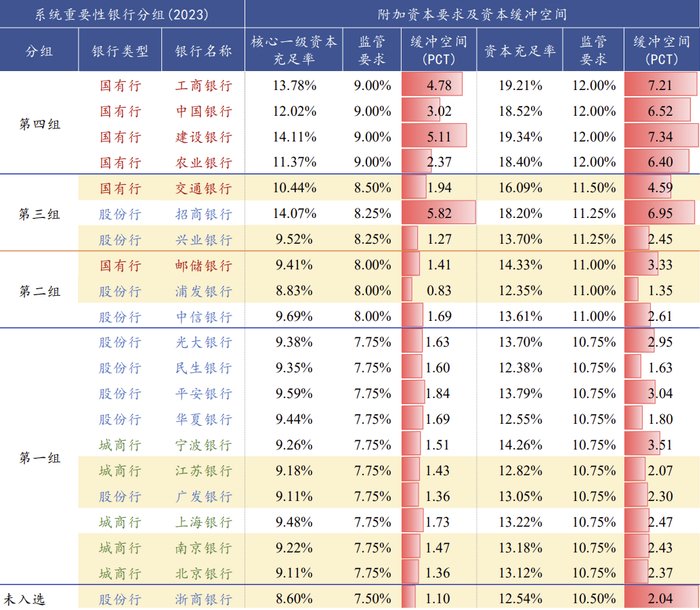The image size is (700, 610).
Task: Click the 4.78 buffer bar for 工商银行
Action: (432, 84)
